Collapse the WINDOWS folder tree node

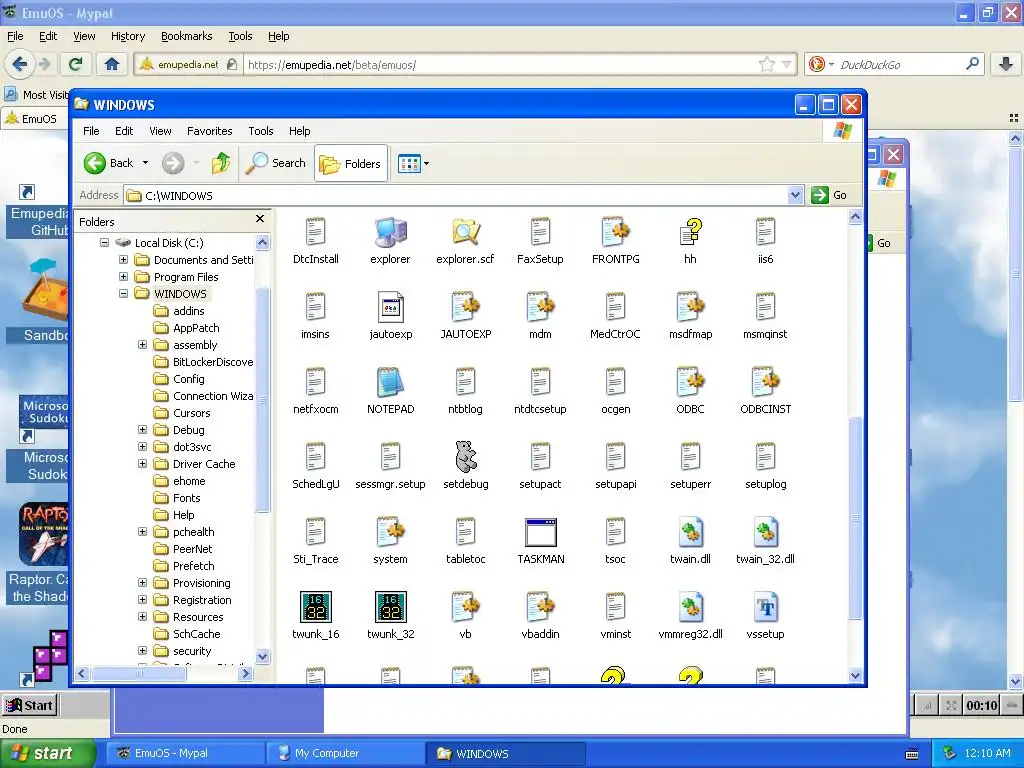[x=123, y=293]
